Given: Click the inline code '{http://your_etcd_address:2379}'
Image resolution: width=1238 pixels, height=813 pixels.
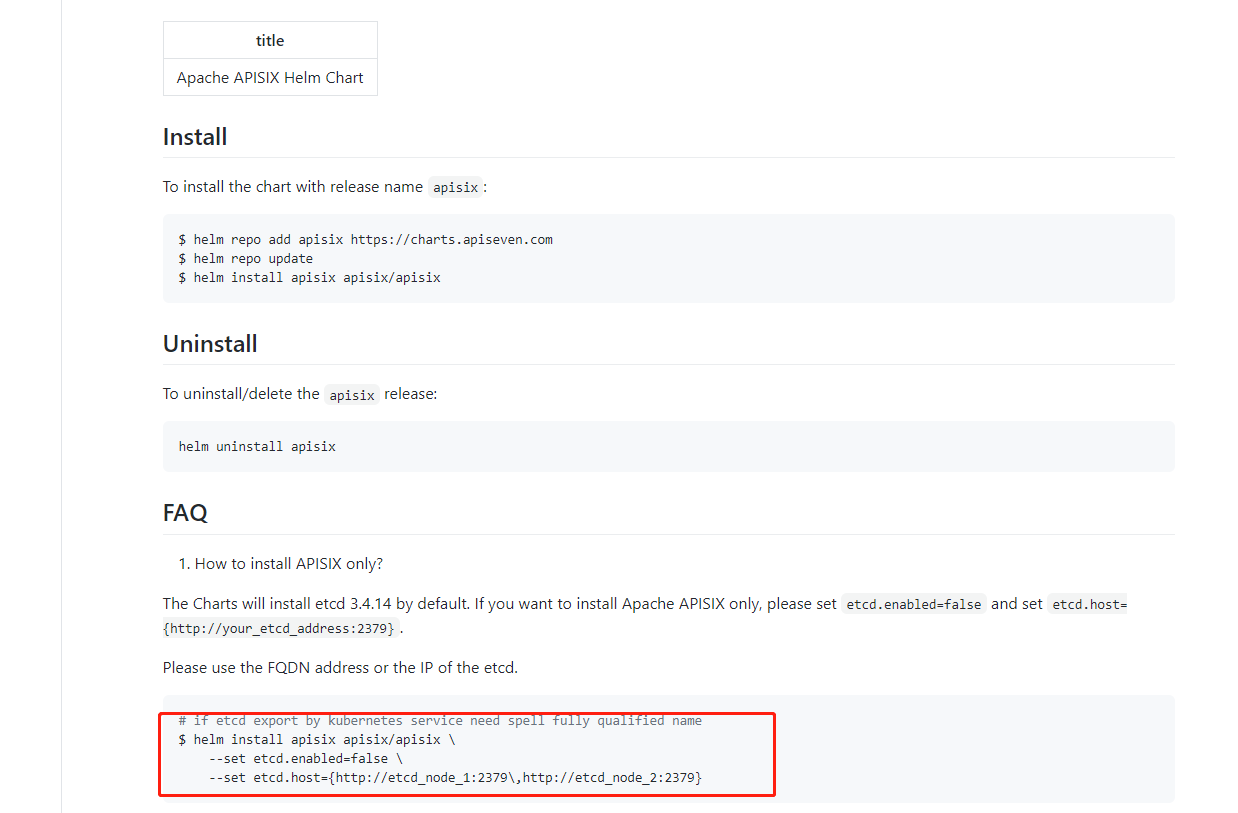Looking at the screenshot, I should [x=281, y=628].
